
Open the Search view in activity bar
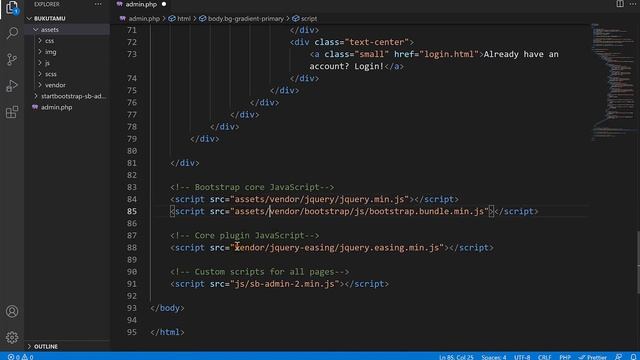[x=12, y=33]
